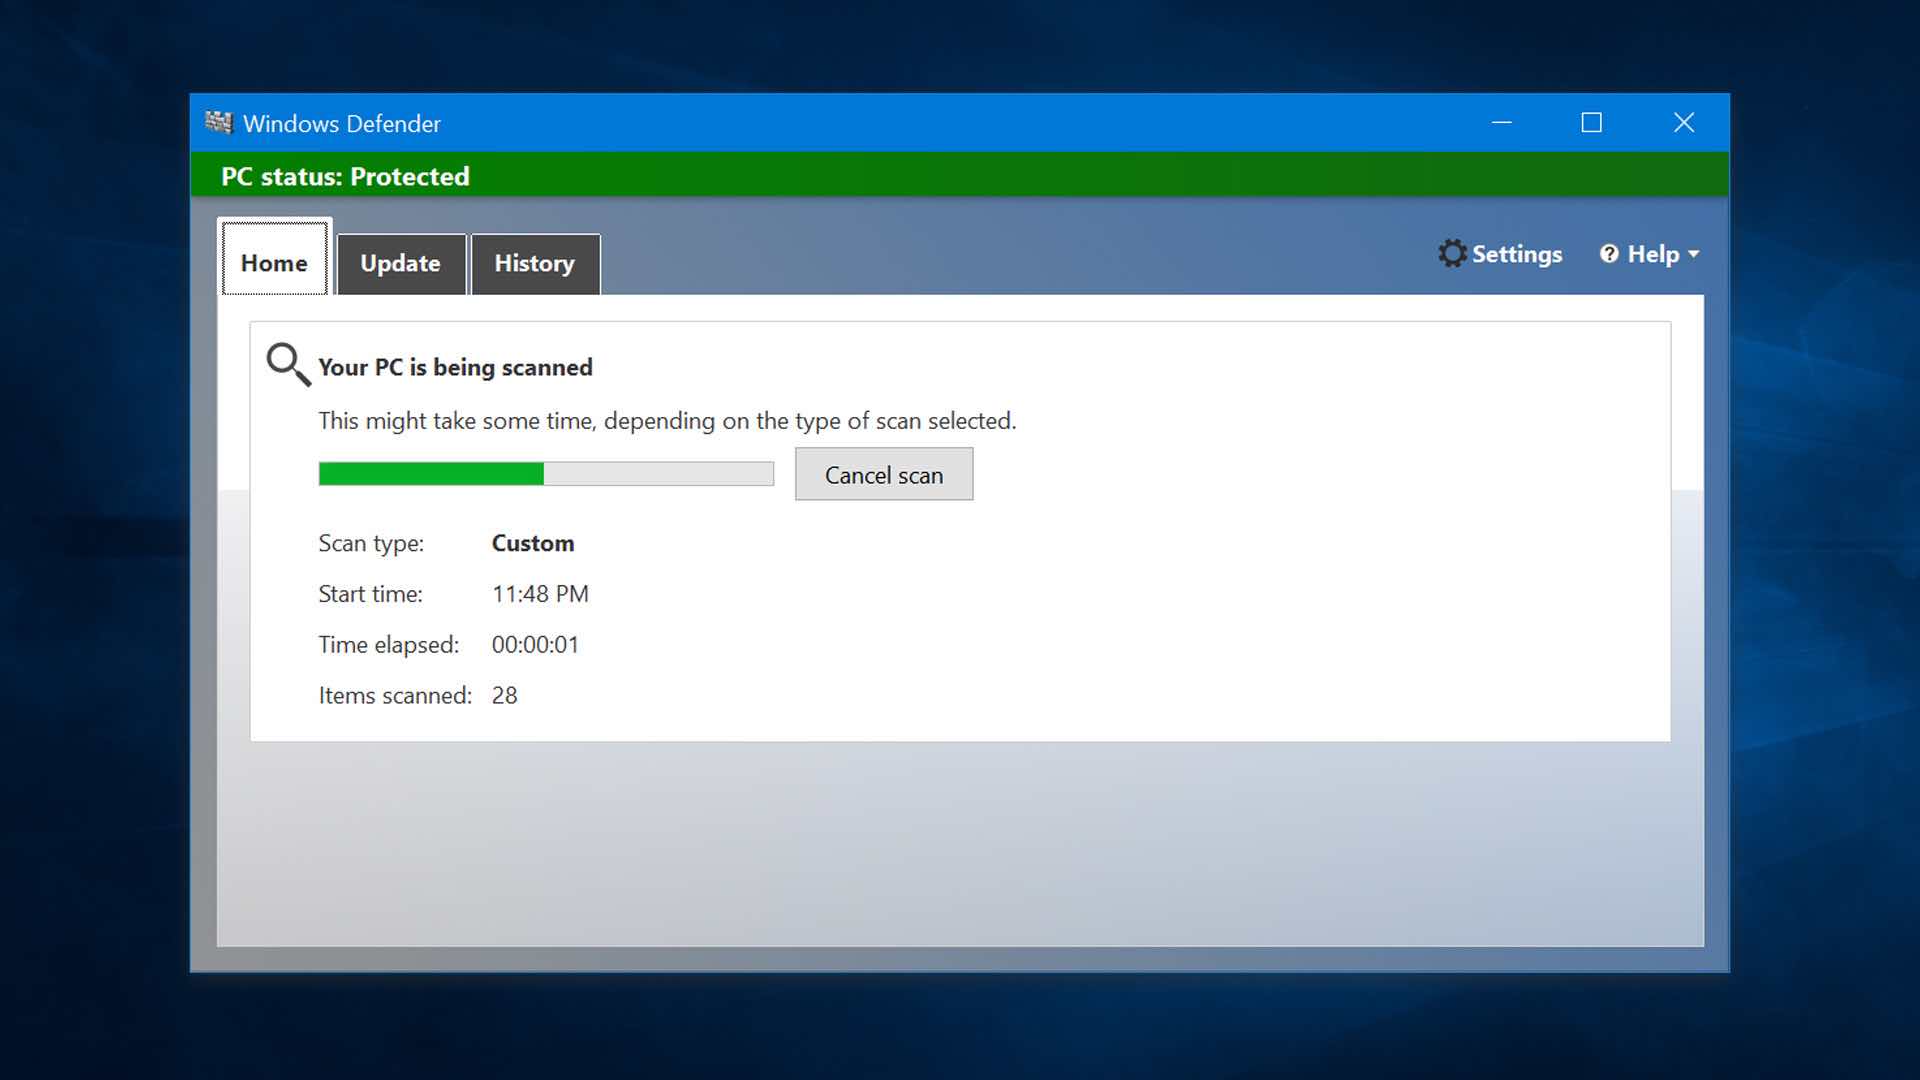Click the Update tab icon

point(400,261)
